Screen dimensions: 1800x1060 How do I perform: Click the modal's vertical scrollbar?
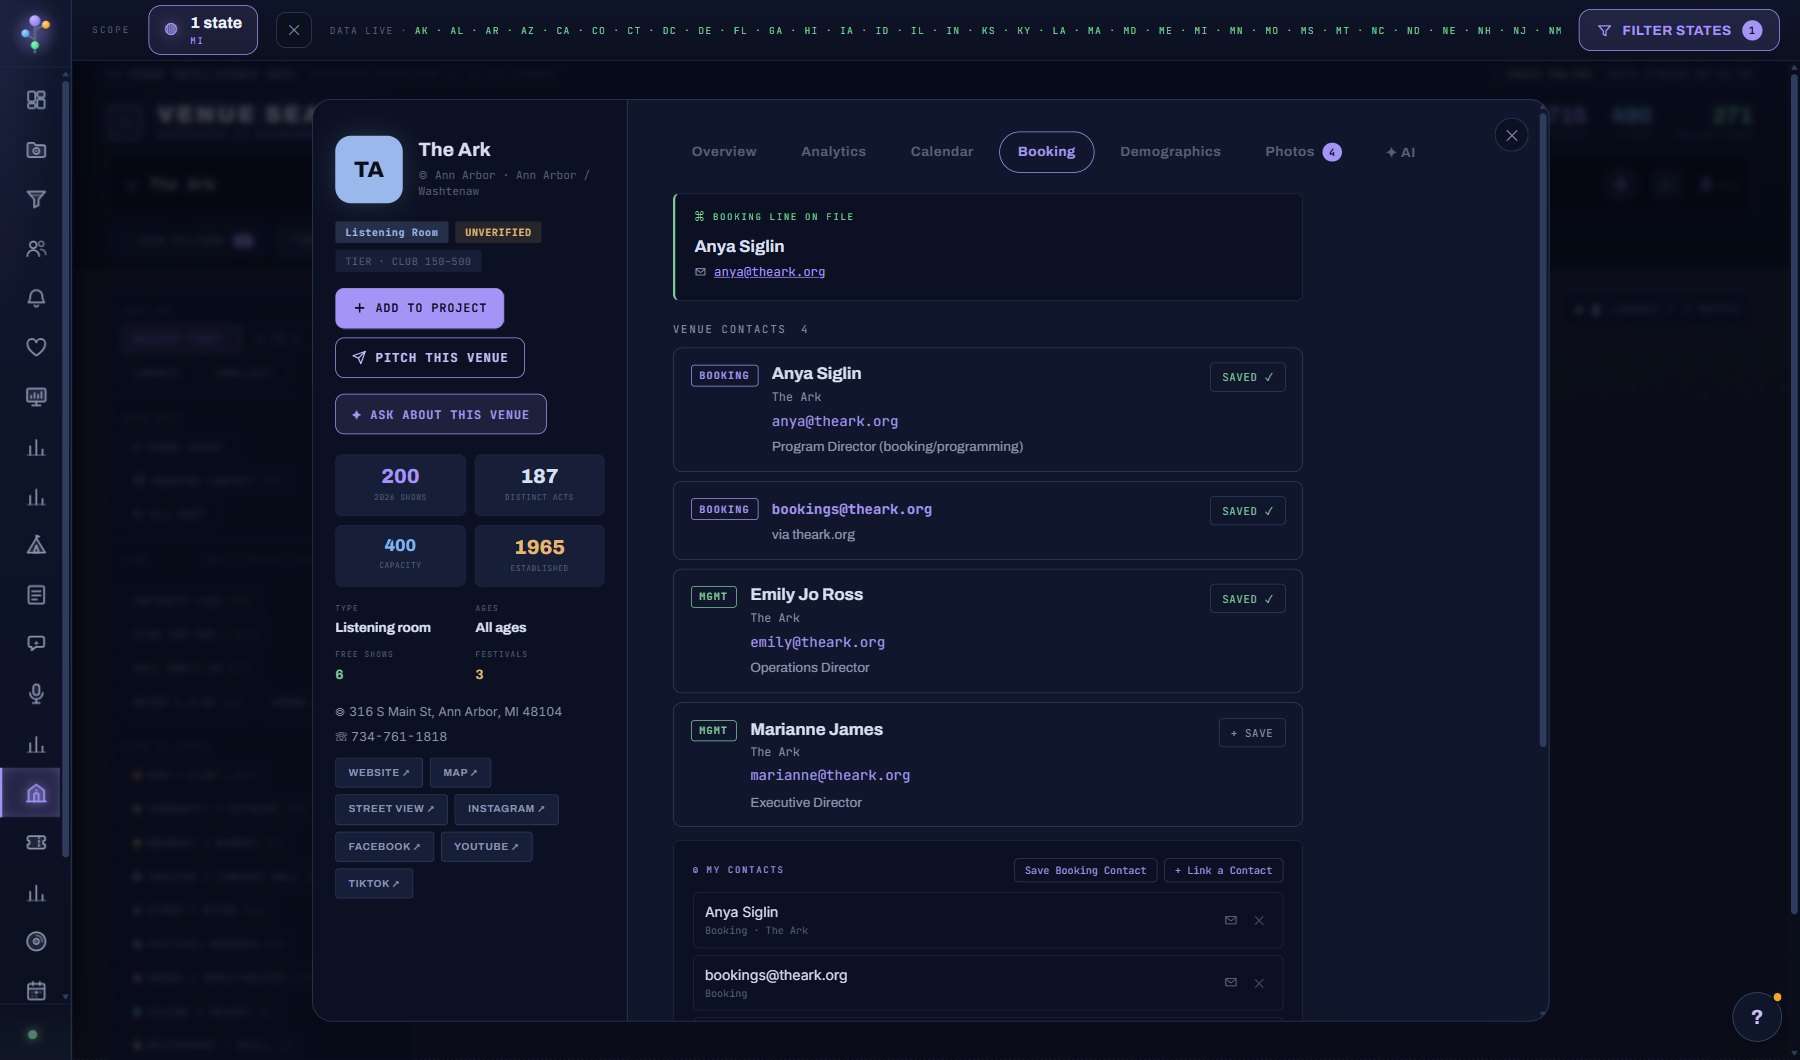point(1543,430)
